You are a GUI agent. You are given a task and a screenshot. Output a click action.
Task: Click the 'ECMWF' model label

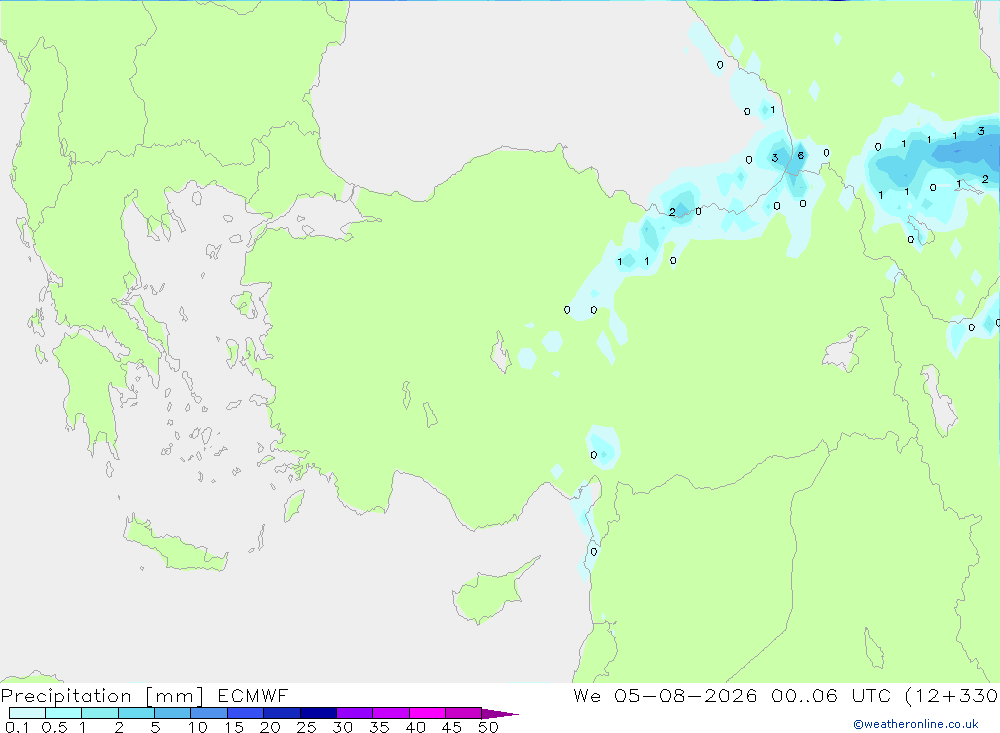point(253,695)
